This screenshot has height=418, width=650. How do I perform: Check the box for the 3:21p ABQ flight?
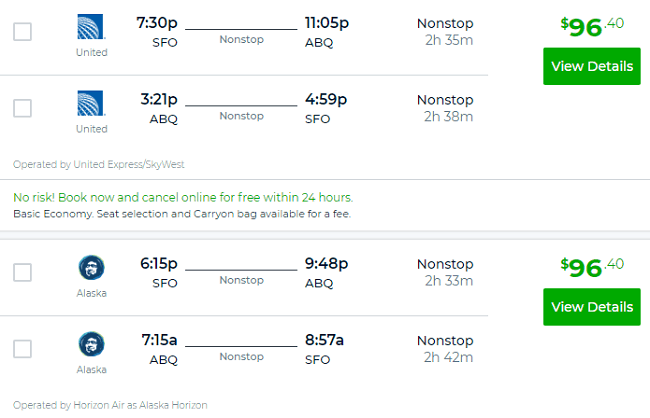click(x=22, y=108)
